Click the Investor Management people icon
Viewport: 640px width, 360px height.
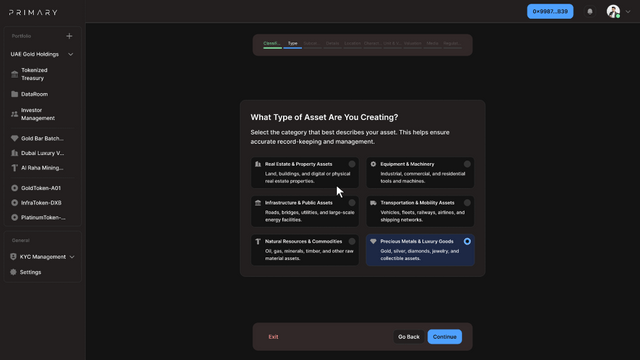pos(15,114)
